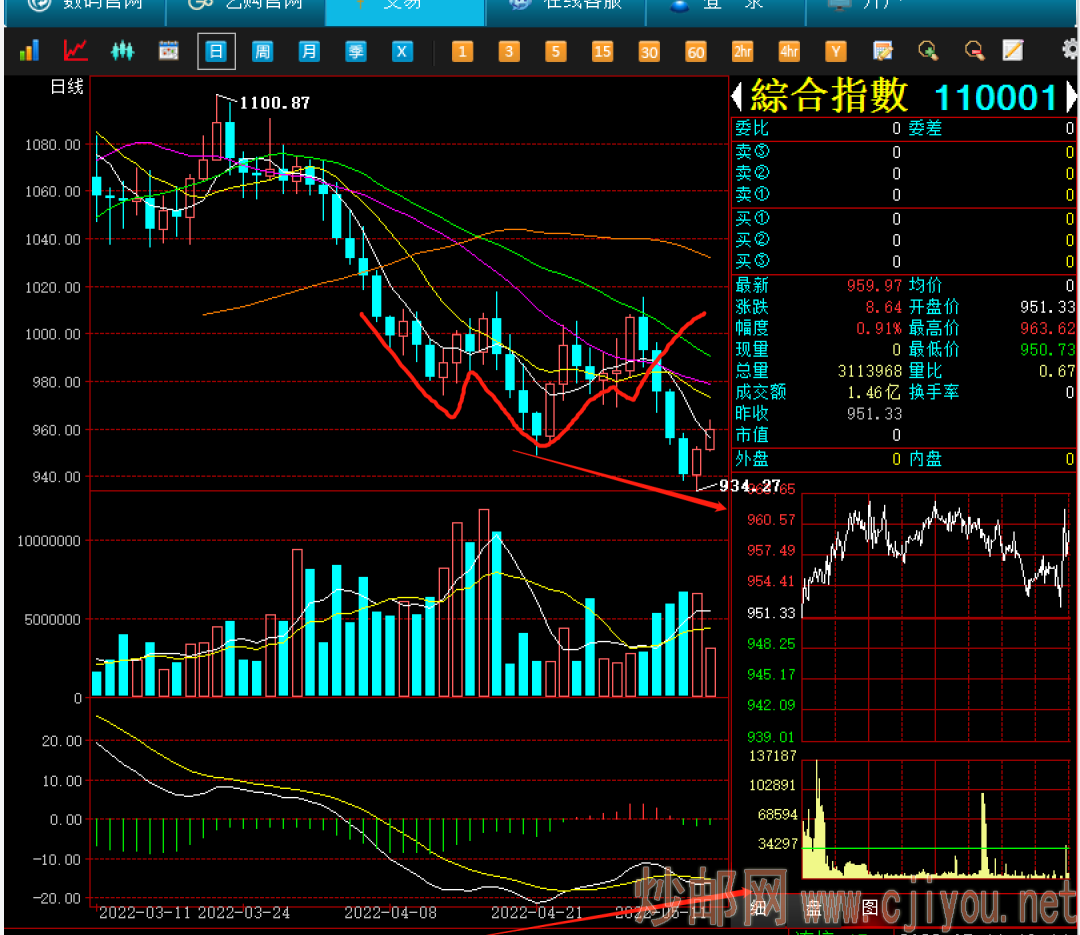
Task: Click the bar chart icon in toolbar
Action: click(30, 51)
